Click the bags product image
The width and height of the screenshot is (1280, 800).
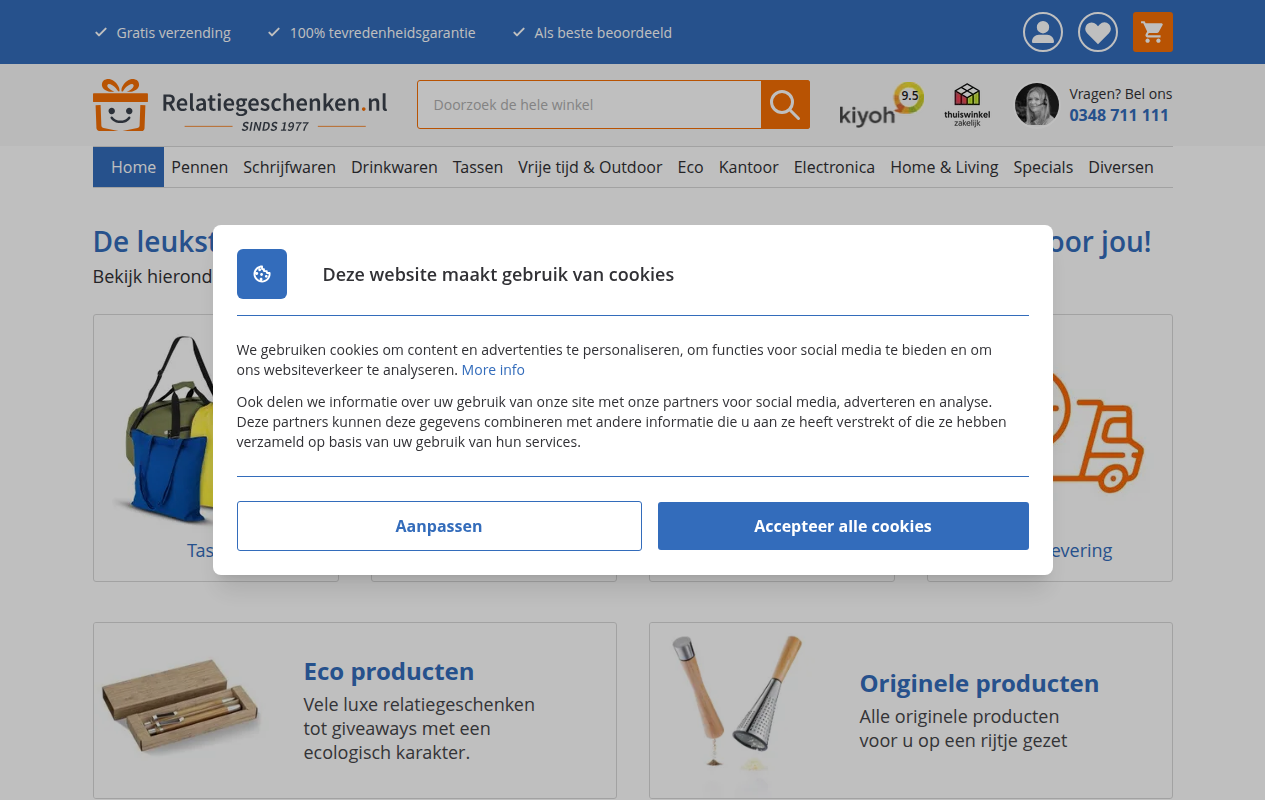pyautogui.click(x=165, y=432)
